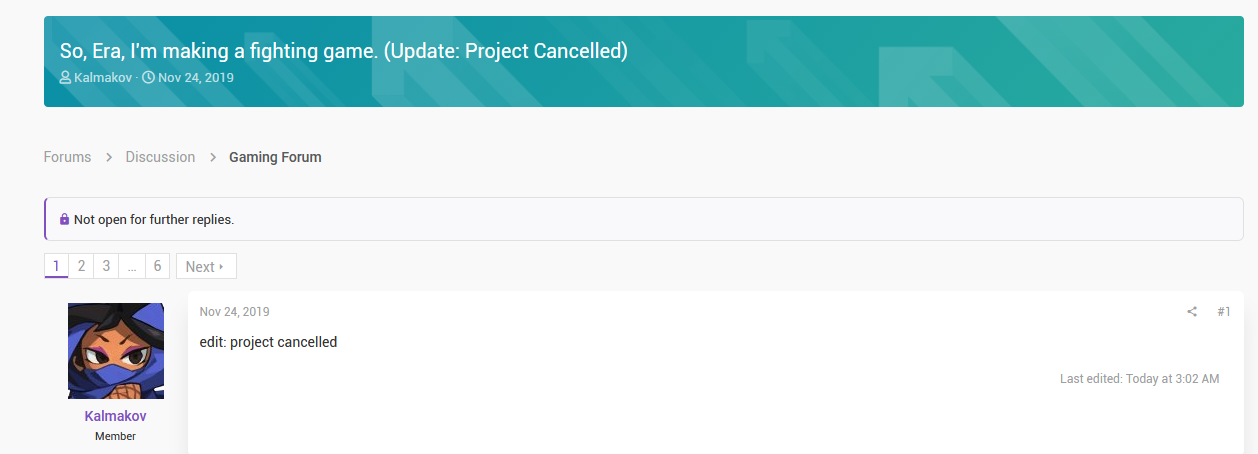Viewport: 1258px width, 454px height.
Task: Open the Forums breadcrumb link
Action: pos(67,157)
